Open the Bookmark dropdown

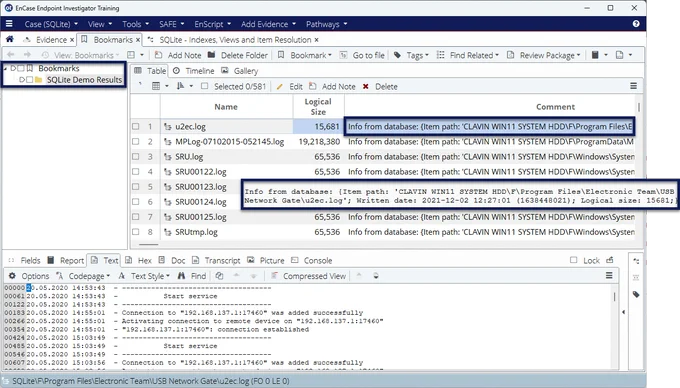pyautogui.click(x=304, y=55)
